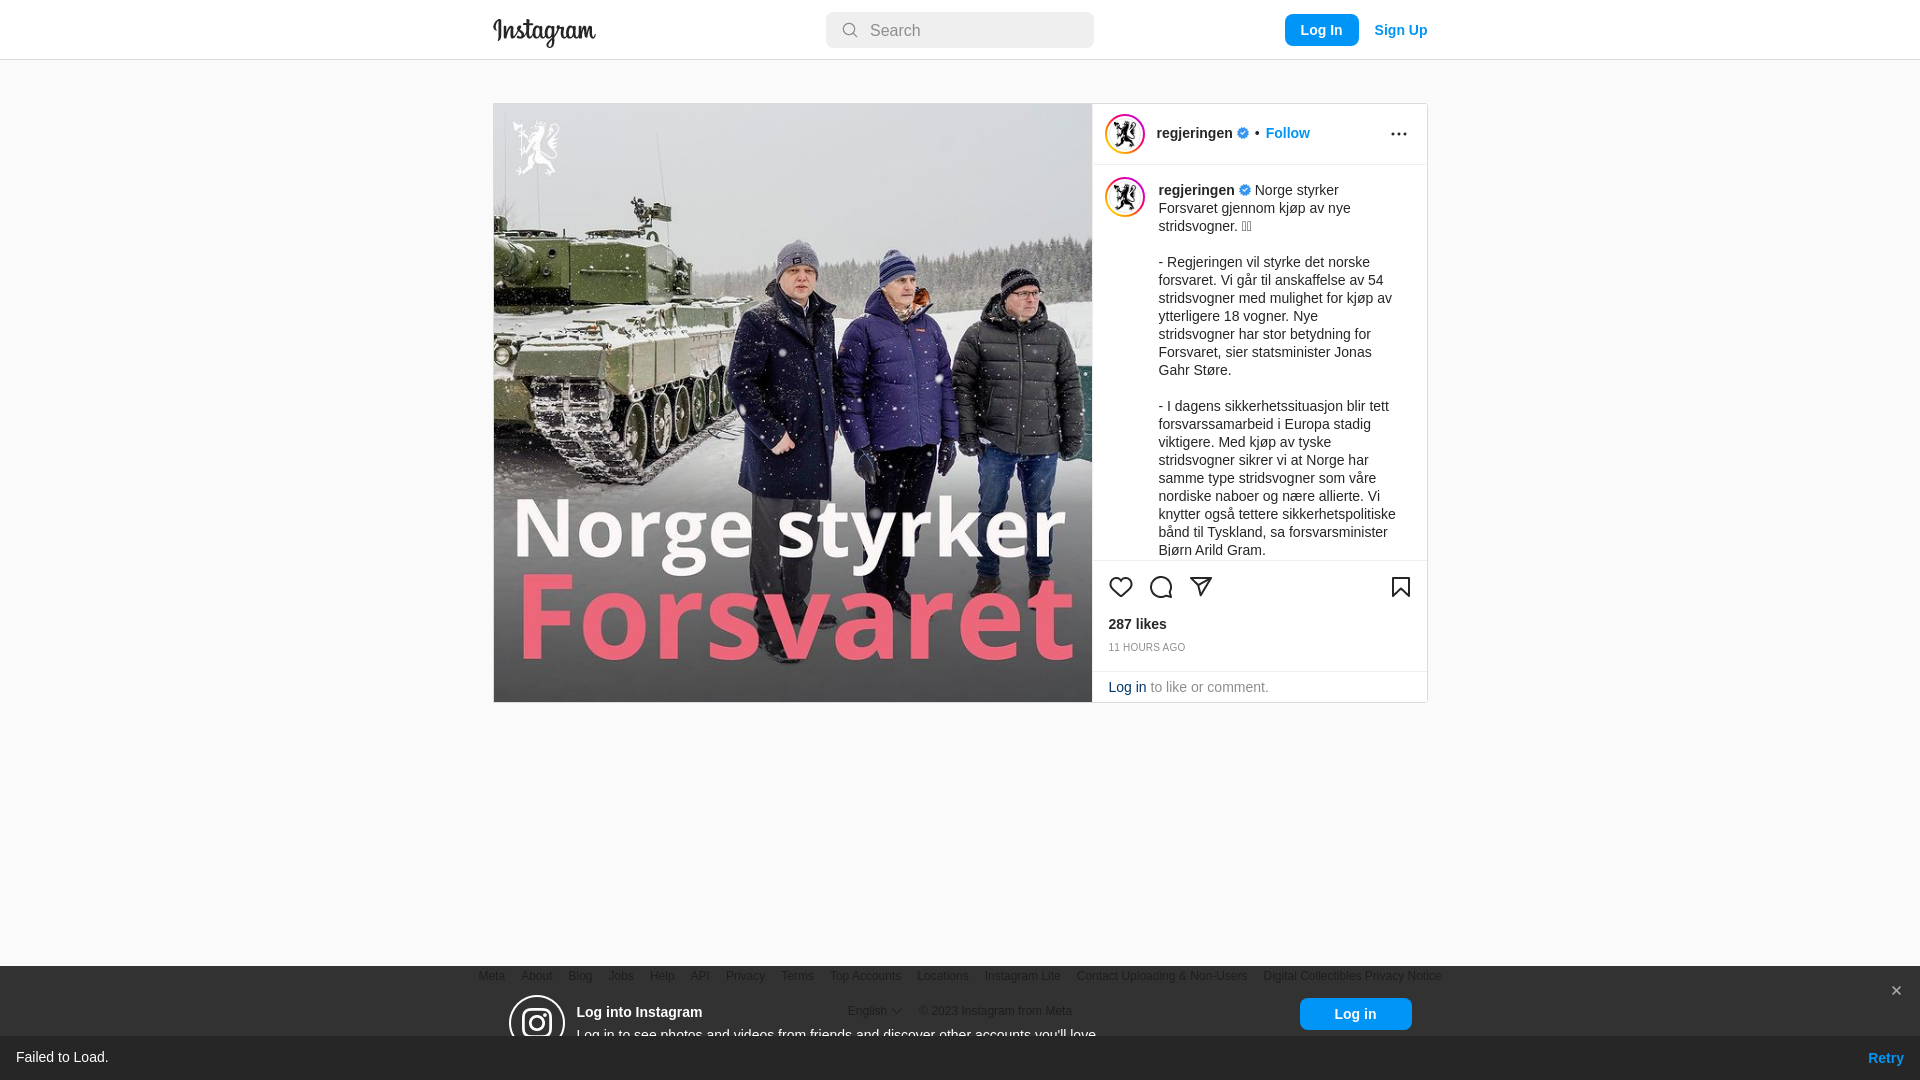The width and height of the screenshot is (1920, 1080).
Task: Go to Instagram home via logo
Action: [x=544, y=32]
